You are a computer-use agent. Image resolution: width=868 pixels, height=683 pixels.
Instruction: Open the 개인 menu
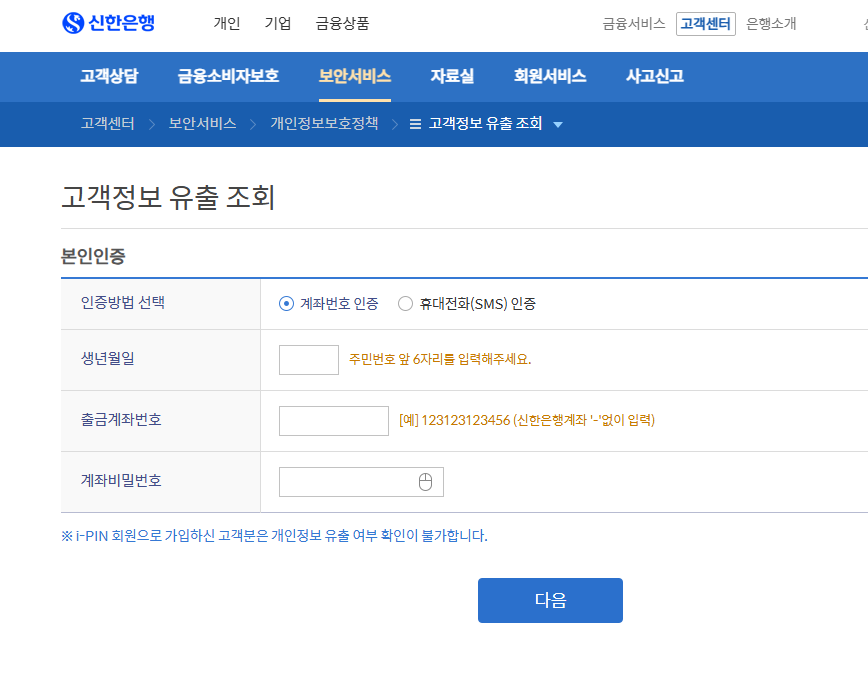pos(227,23)
